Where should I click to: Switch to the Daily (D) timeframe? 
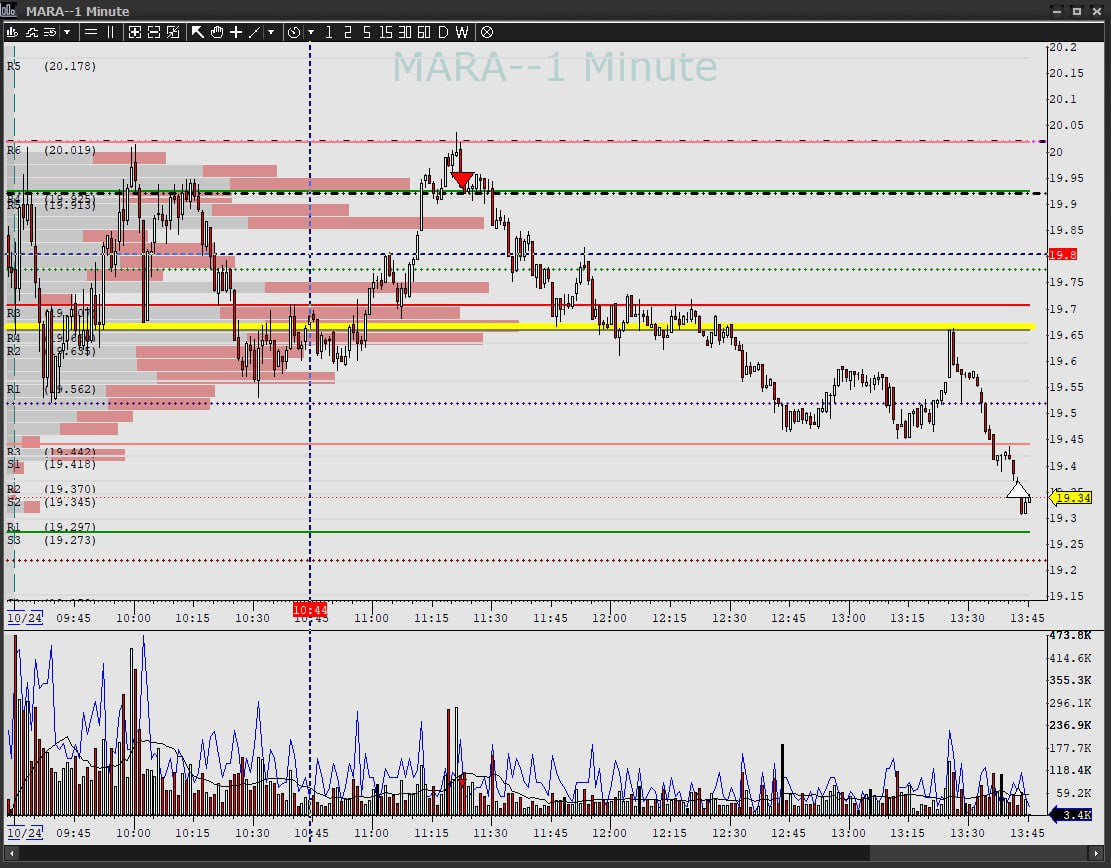point(443,32)
